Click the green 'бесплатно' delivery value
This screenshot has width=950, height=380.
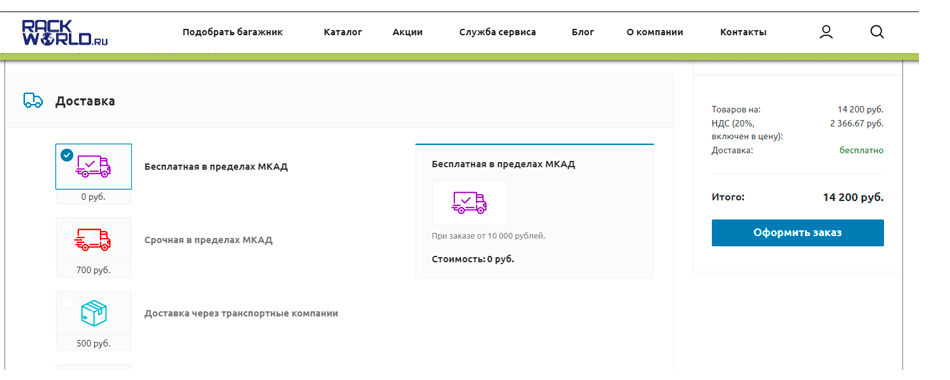862,150
